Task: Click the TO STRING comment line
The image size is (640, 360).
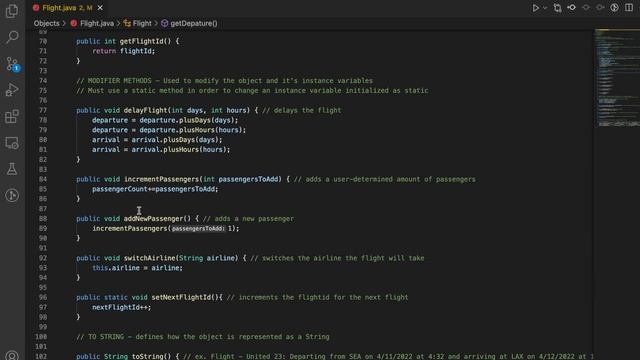Action: [x=202, y=337]
